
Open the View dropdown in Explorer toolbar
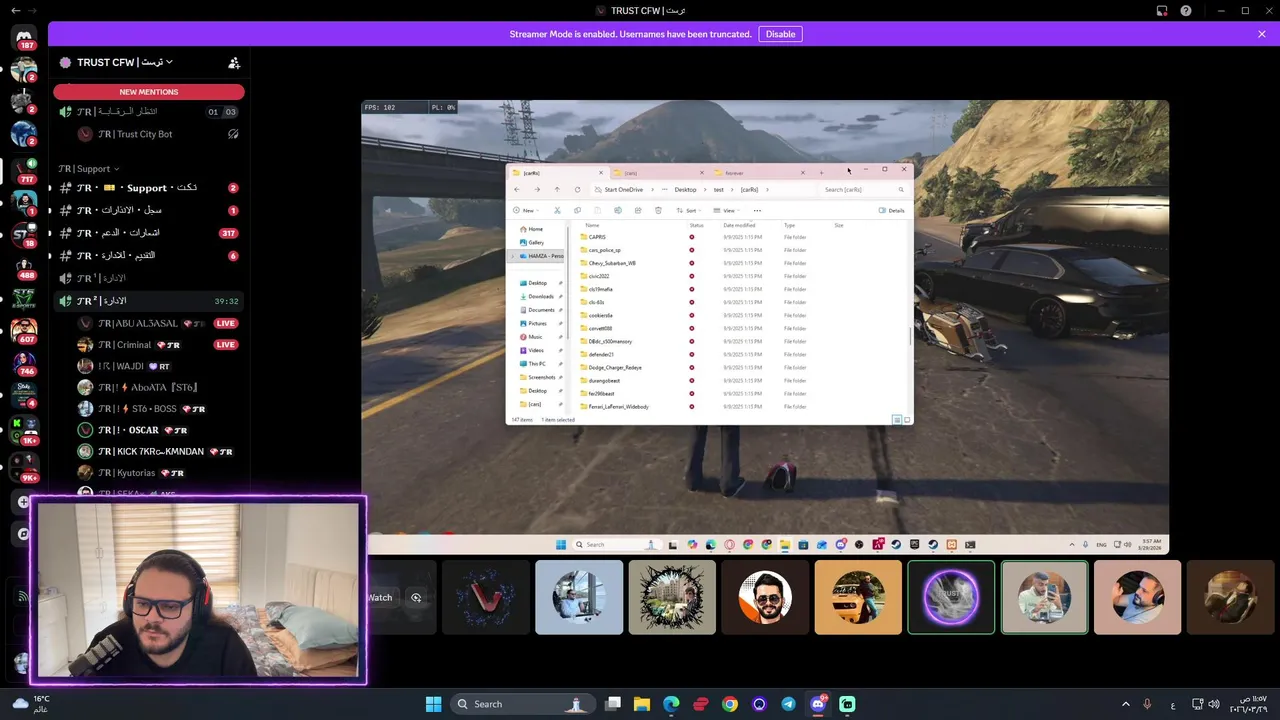pyautogui.click(x=727, y=211)
